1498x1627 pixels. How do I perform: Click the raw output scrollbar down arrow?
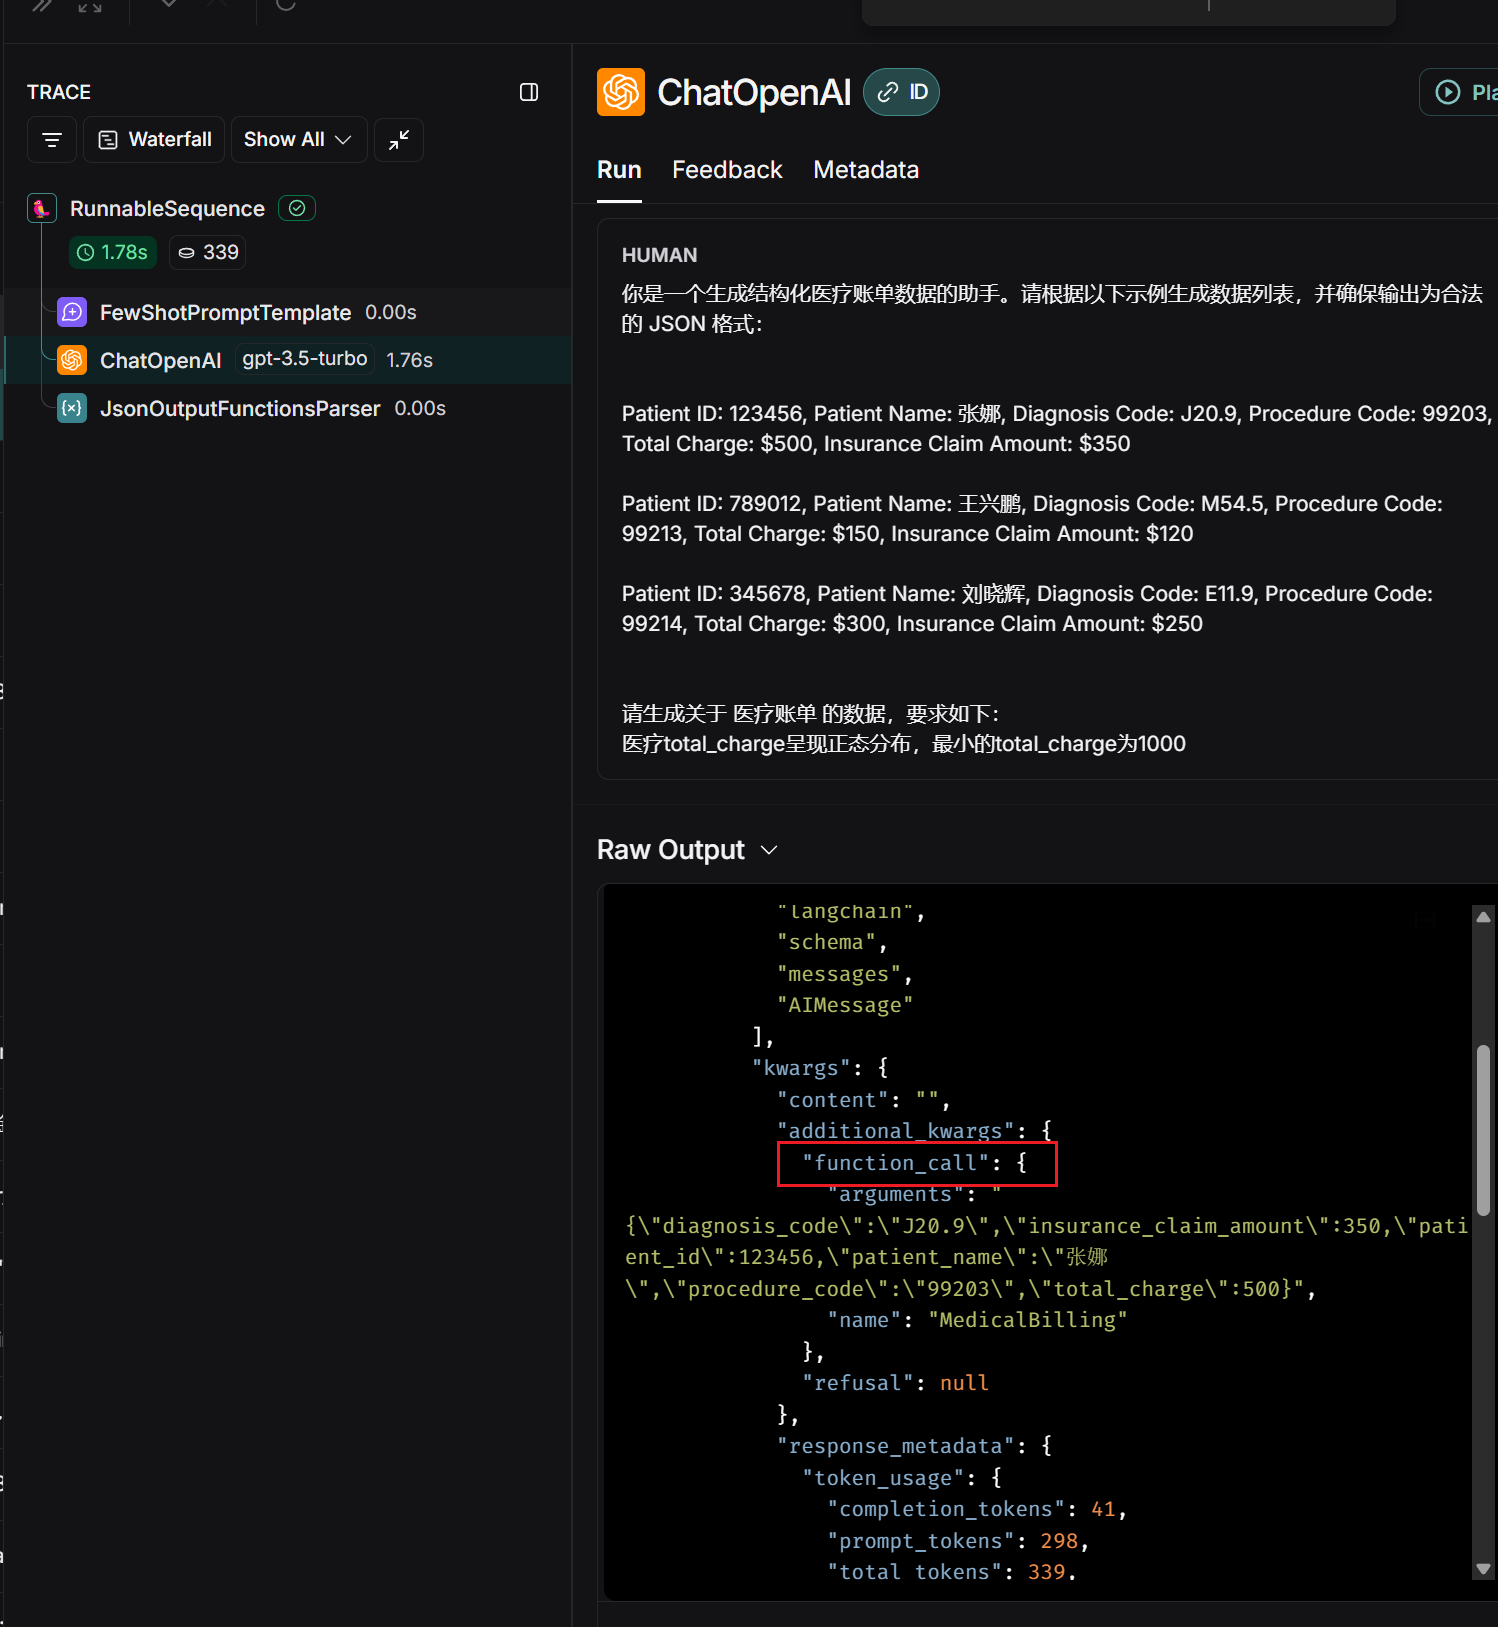tap(1483, 1569)
